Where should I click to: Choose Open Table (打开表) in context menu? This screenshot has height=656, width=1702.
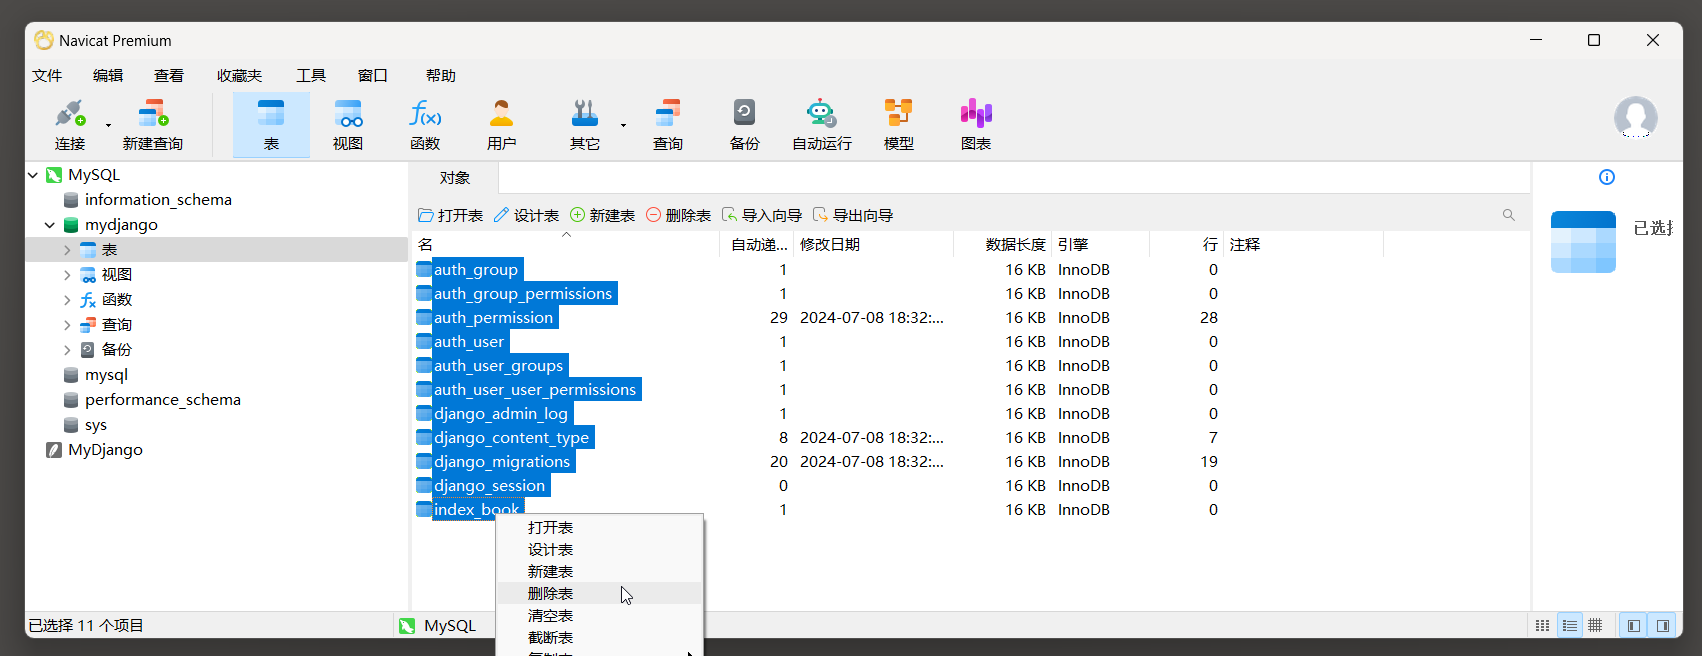600,527
